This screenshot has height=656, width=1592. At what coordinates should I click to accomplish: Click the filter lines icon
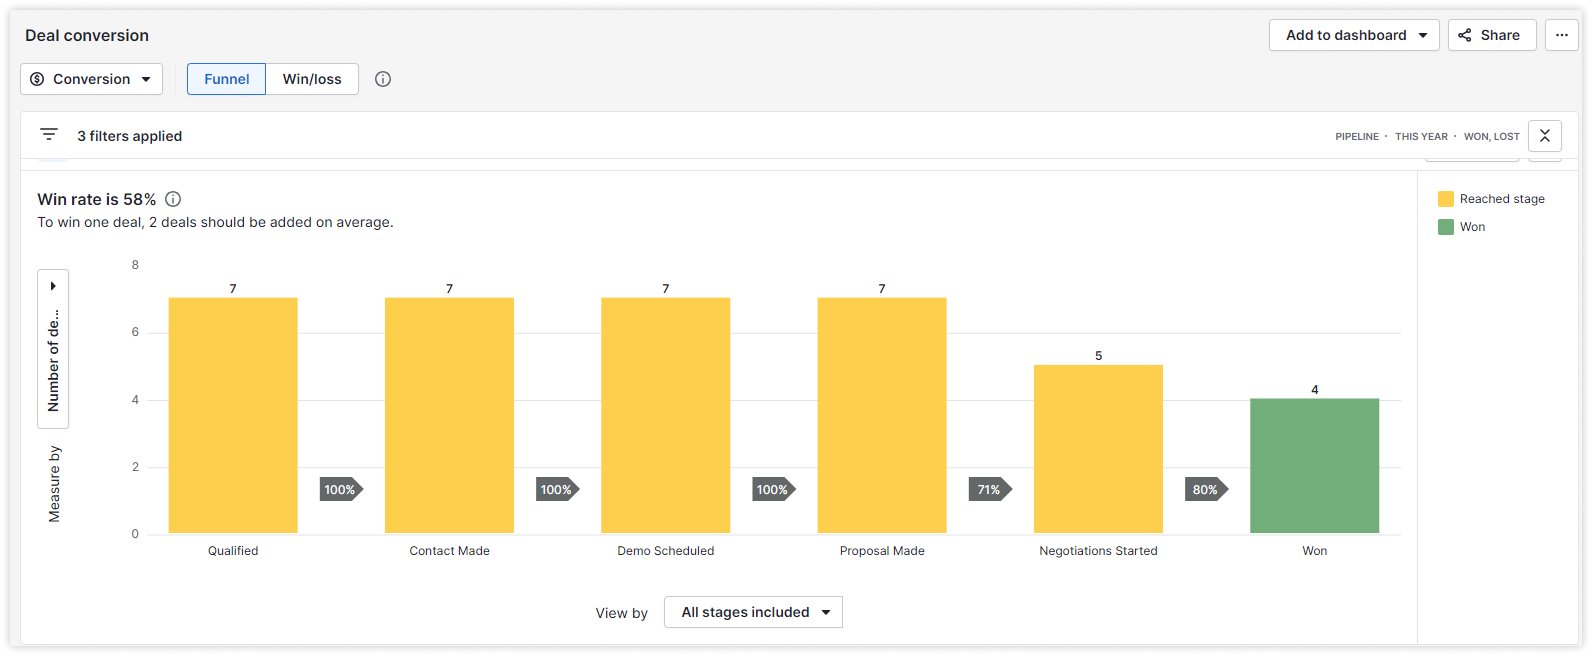tap(49, 135)
